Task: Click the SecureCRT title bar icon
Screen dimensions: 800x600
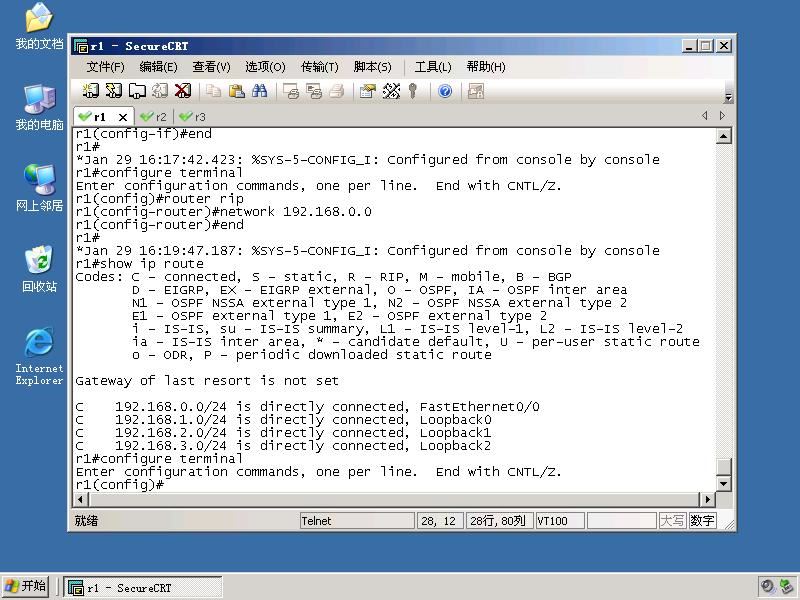Action: (81, 46)
